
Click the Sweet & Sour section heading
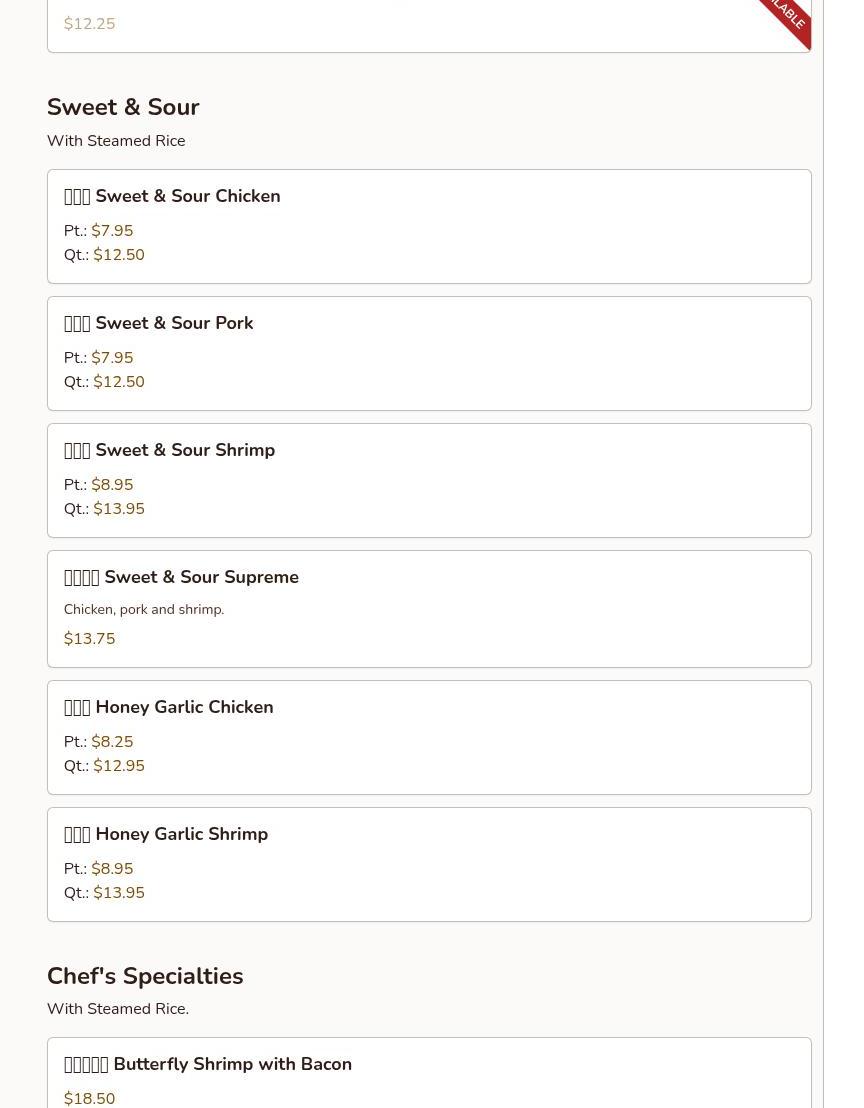123,107
